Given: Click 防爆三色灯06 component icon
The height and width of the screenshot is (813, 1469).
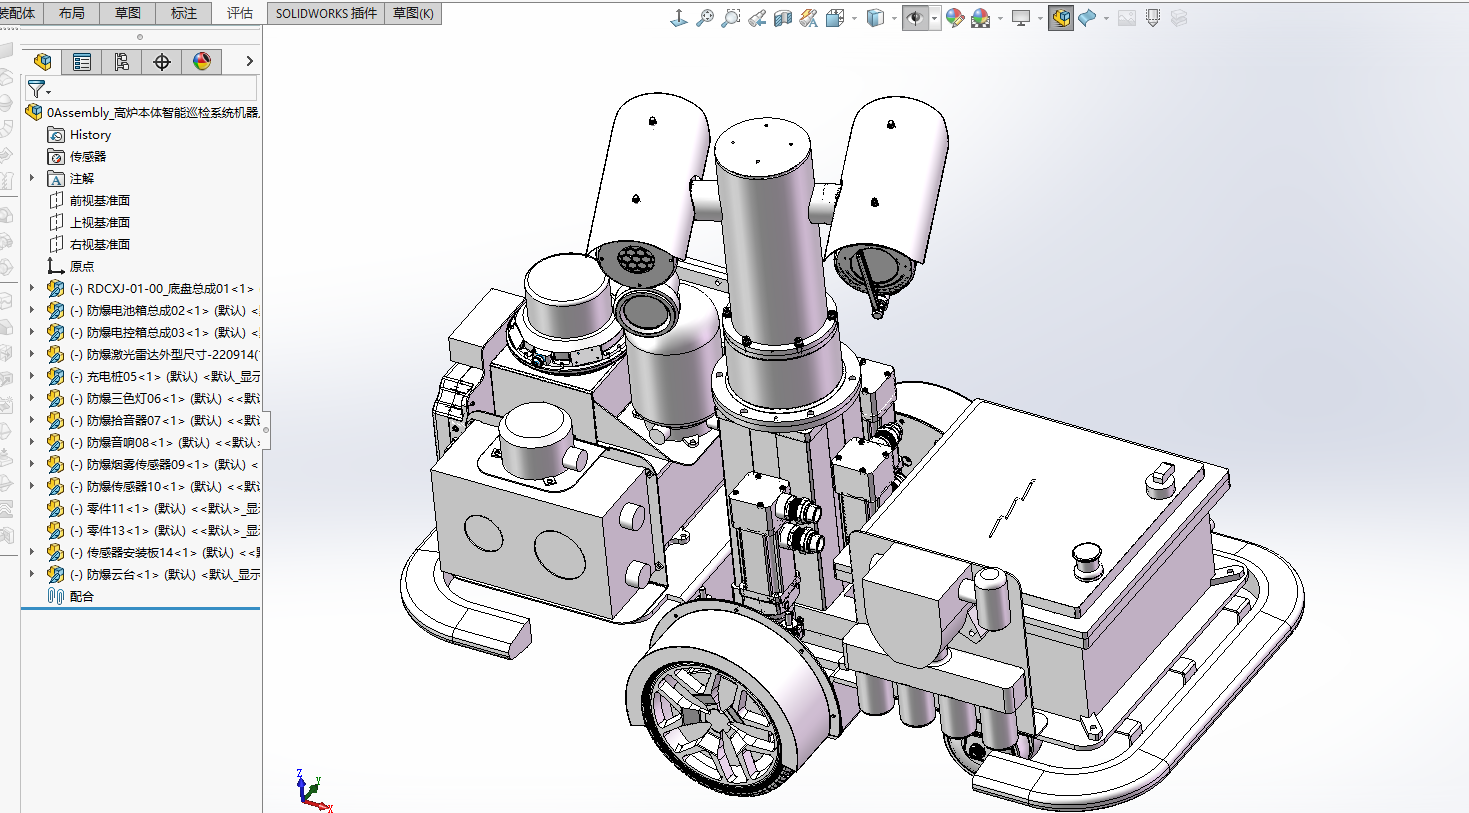Looking at the screenshot, I should [56, 399].
